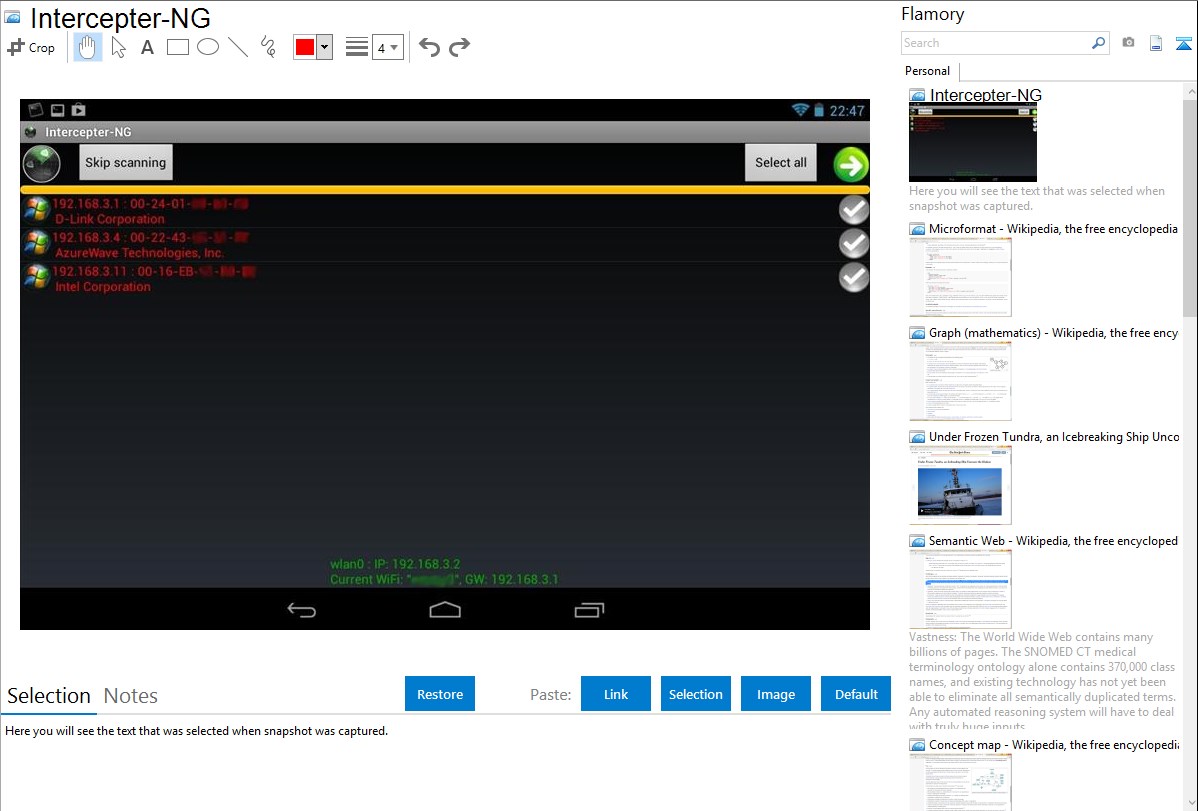Click the Microformat - Wikipedia title text
Screen dimensions: 1198x811
coord(1053,229)
